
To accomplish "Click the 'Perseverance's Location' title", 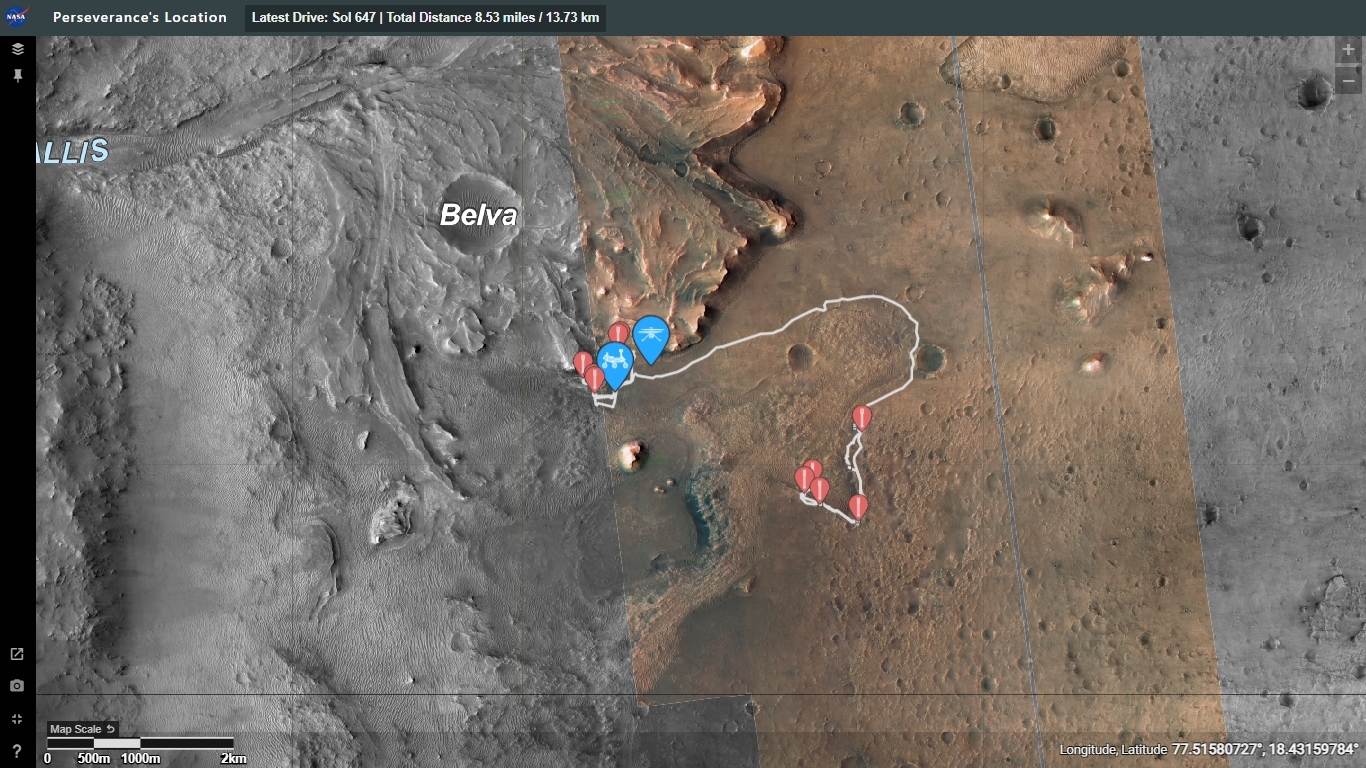I will [140, 17].
